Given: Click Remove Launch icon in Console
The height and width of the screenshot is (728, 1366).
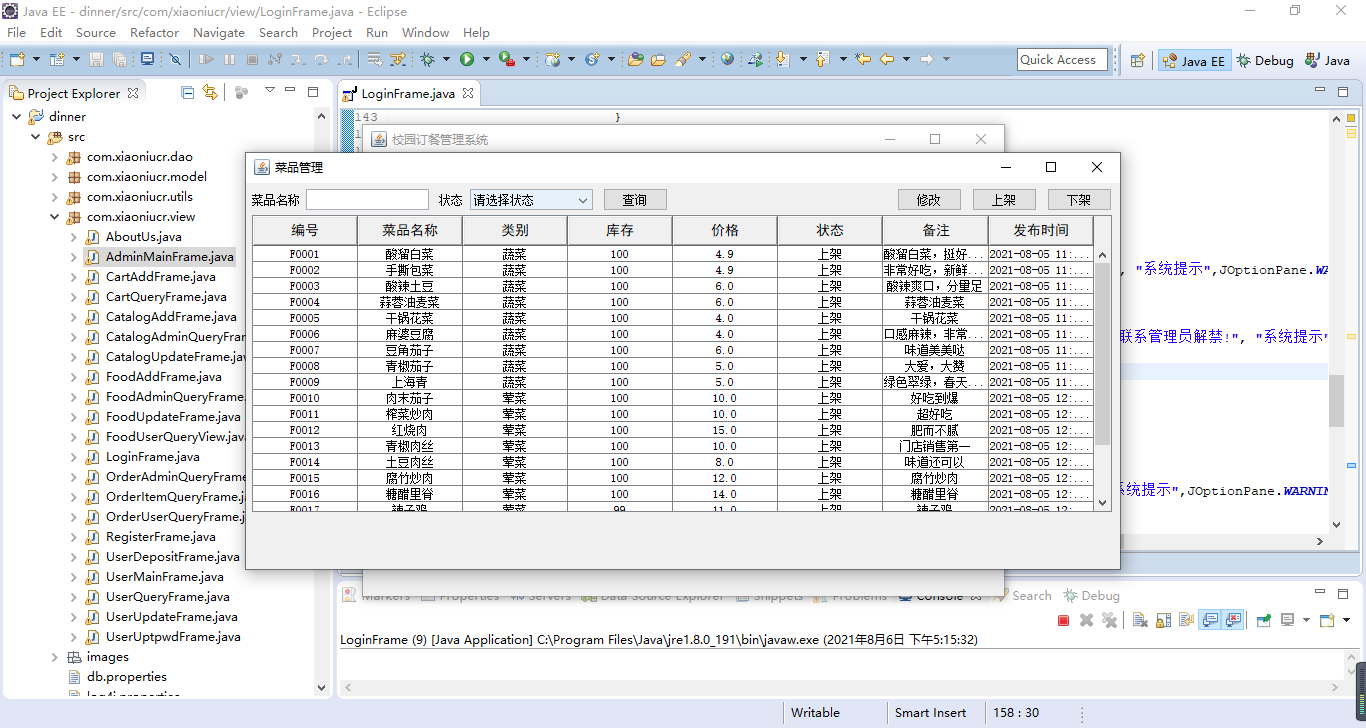Looking at the screenshot, I should click(x=1086, y=620).
